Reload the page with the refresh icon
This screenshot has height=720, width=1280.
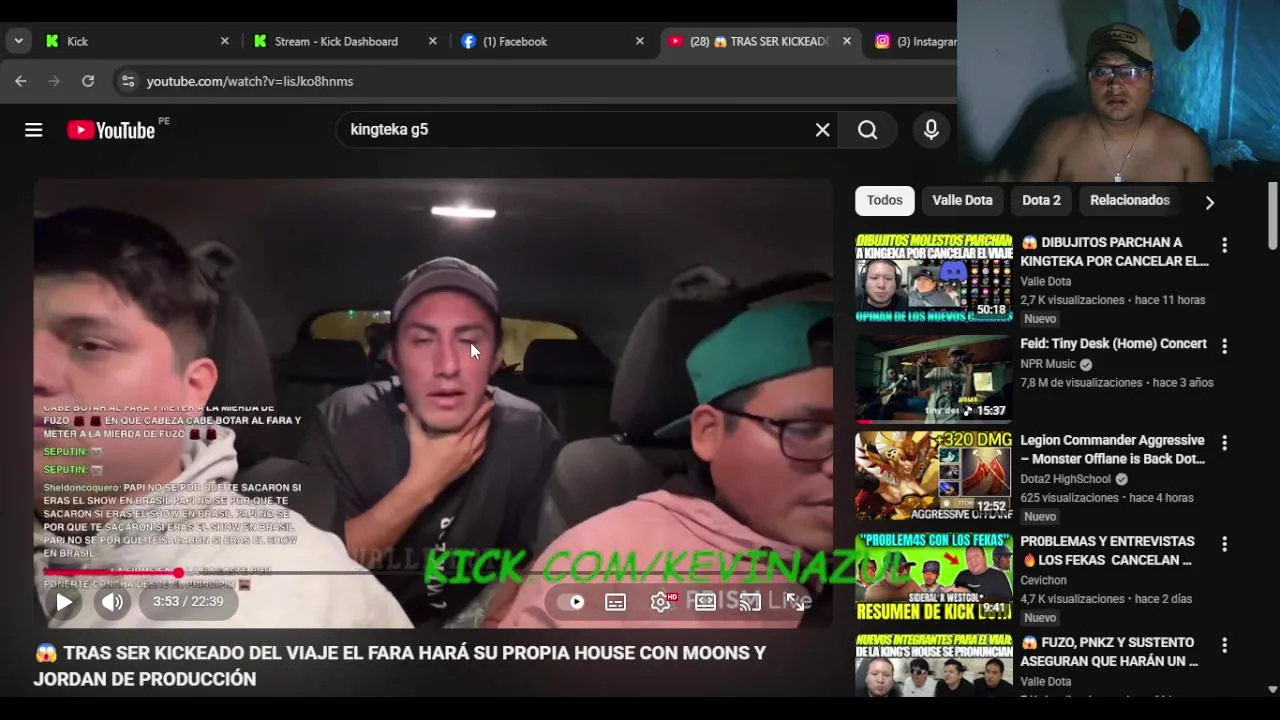[88, 81]
